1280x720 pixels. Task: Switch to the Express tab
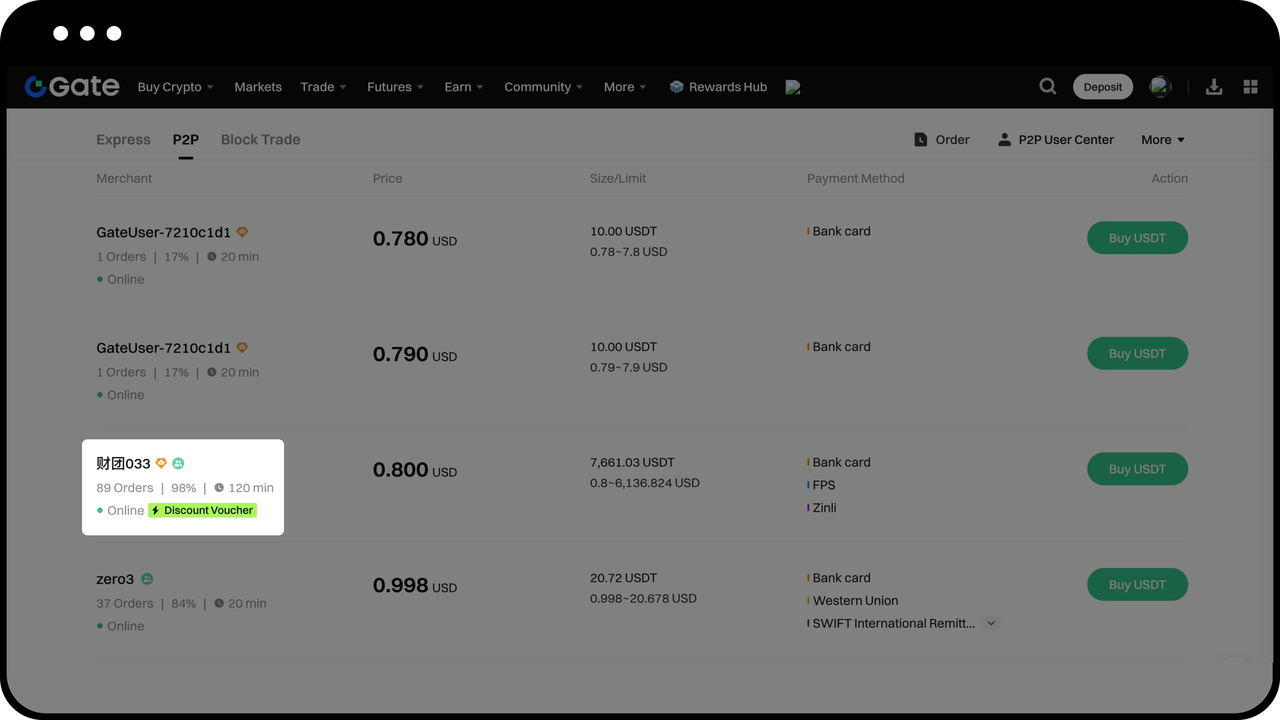[x=123, y=140]
